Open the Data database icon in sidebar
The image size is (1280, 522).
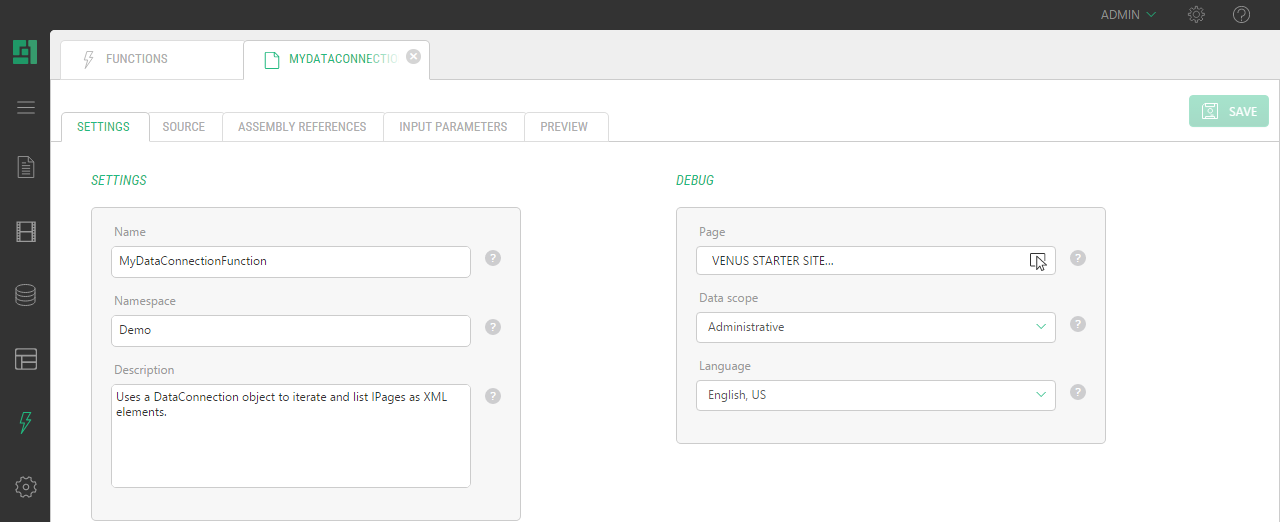(x=26, y=295)
